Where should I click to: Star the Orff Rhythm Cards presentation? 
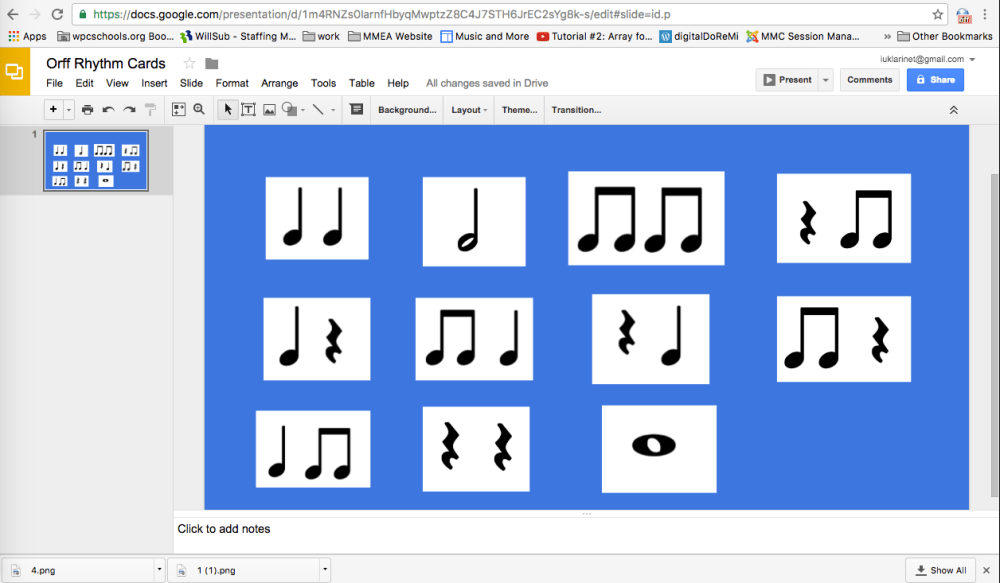pyautogui.click(x=189, y=64)
